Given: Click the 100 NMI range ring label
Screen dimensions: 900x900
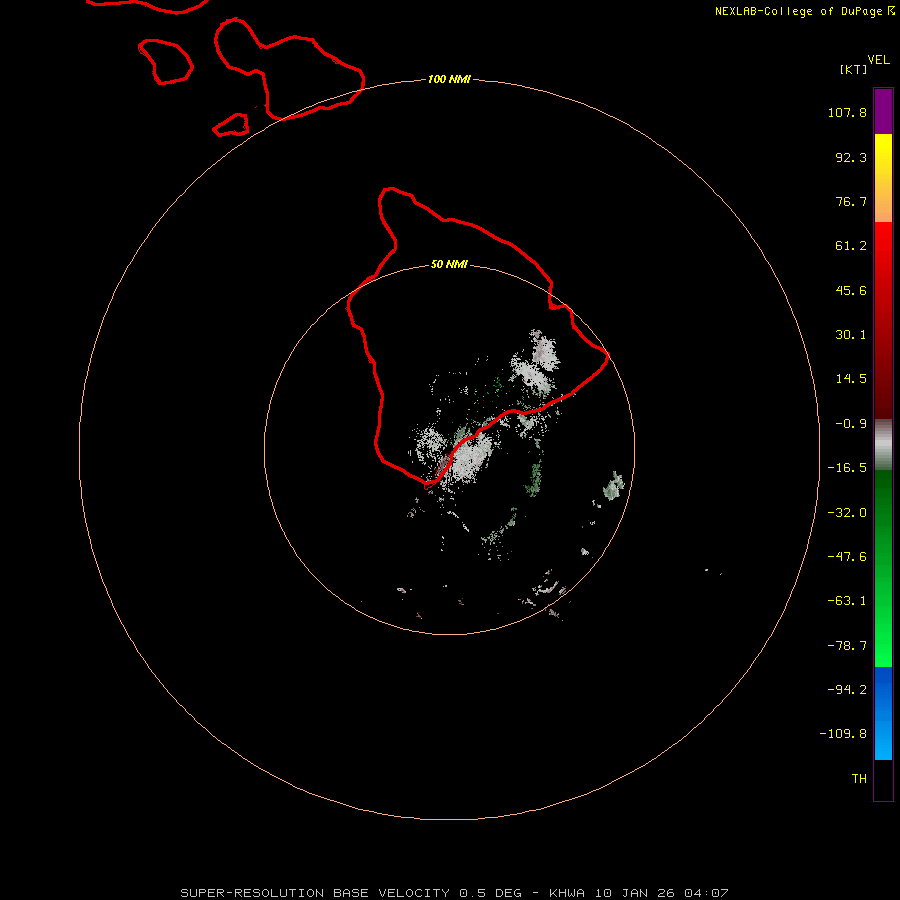Looking at the screenshot, I should pyautogui.click(x=449, y=79).
